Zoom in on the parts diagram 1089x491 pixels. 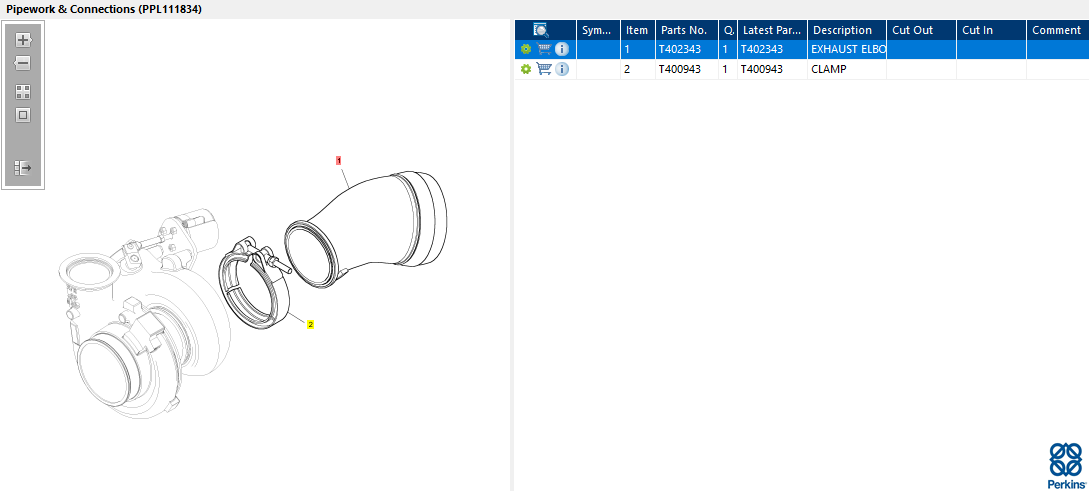[24, 40]
